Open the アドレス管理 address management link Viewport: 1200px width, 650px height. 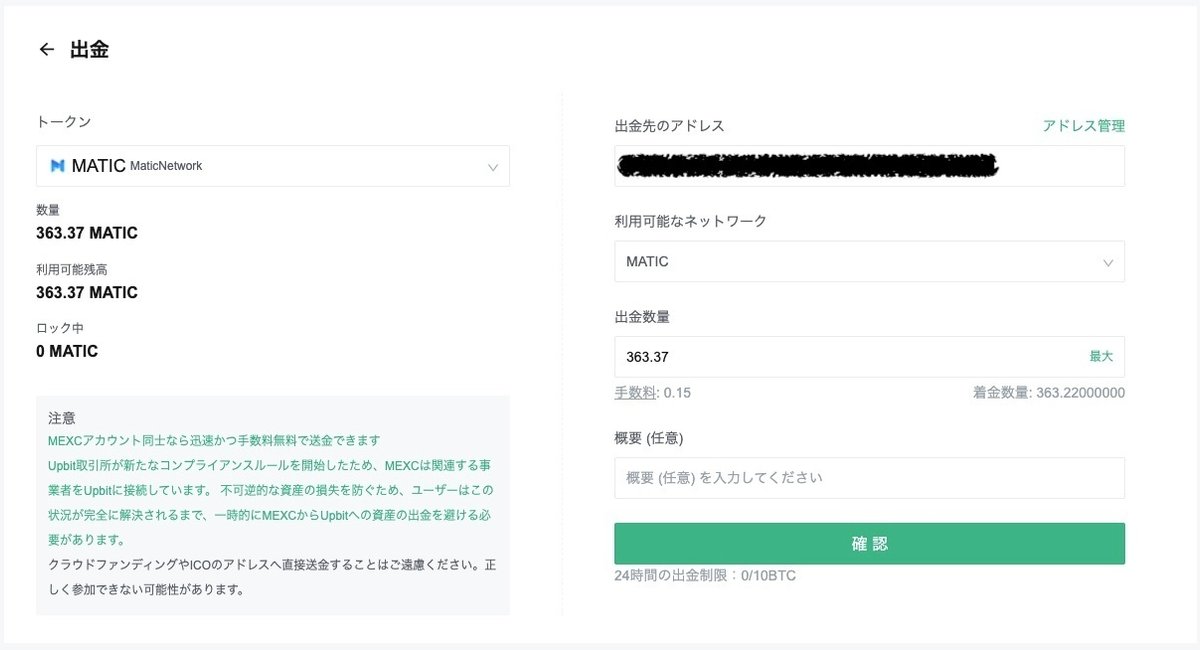point(1083,126)
